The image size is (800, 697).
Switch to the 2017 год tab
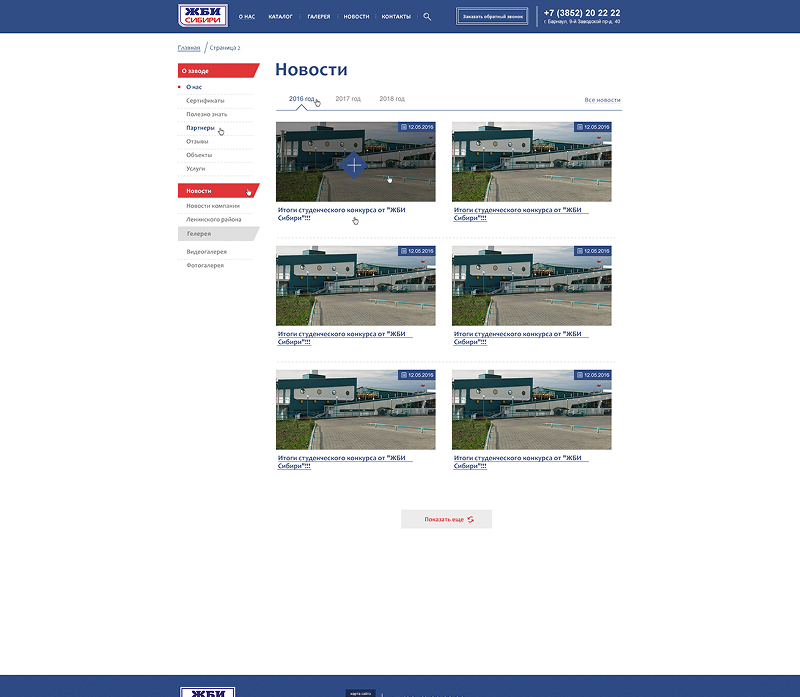tap(348, 99)
